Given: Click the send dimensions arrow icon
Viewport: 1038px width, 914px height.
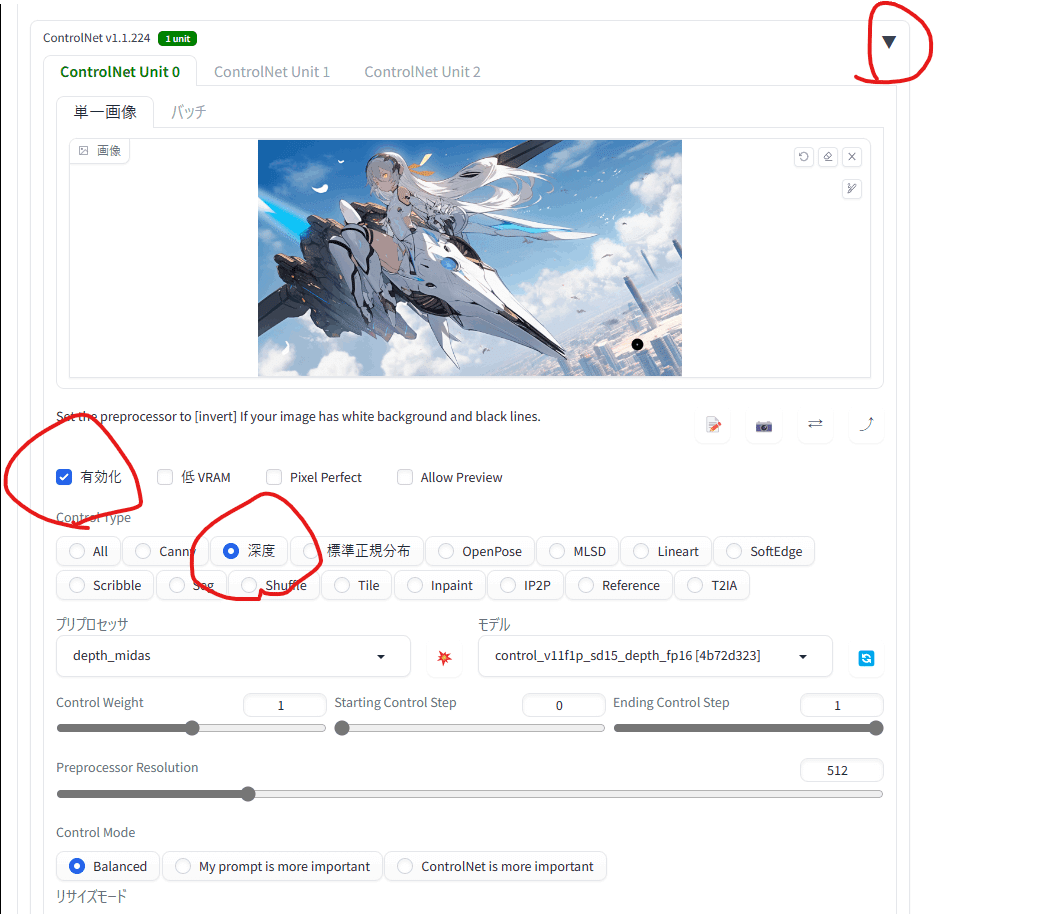Looking at the screenshot, I should (x=866, y=424).
